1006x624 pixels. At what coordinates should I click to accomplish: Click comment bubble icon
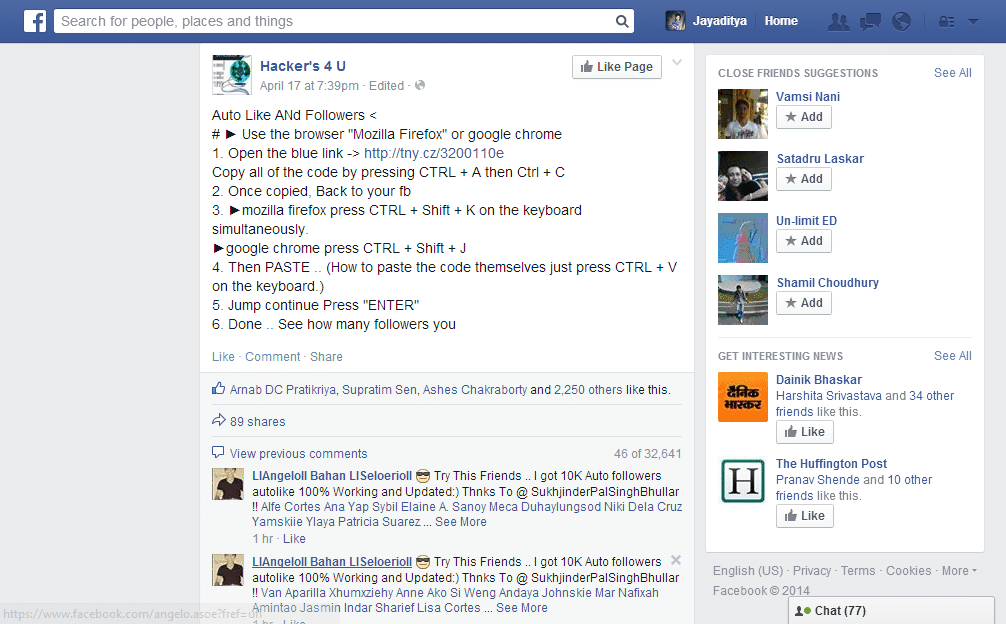[x=218, y=452]
